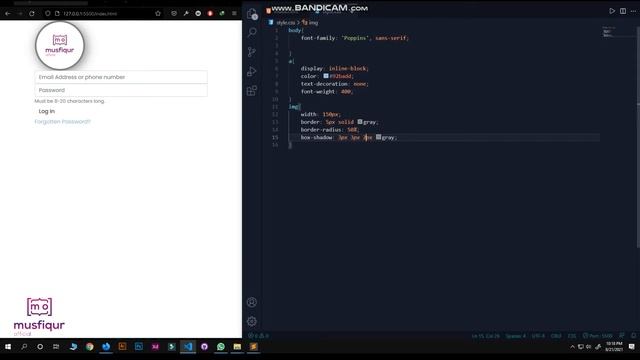
Task: Click the VS Code notifications bell
Action: (633, 336)
